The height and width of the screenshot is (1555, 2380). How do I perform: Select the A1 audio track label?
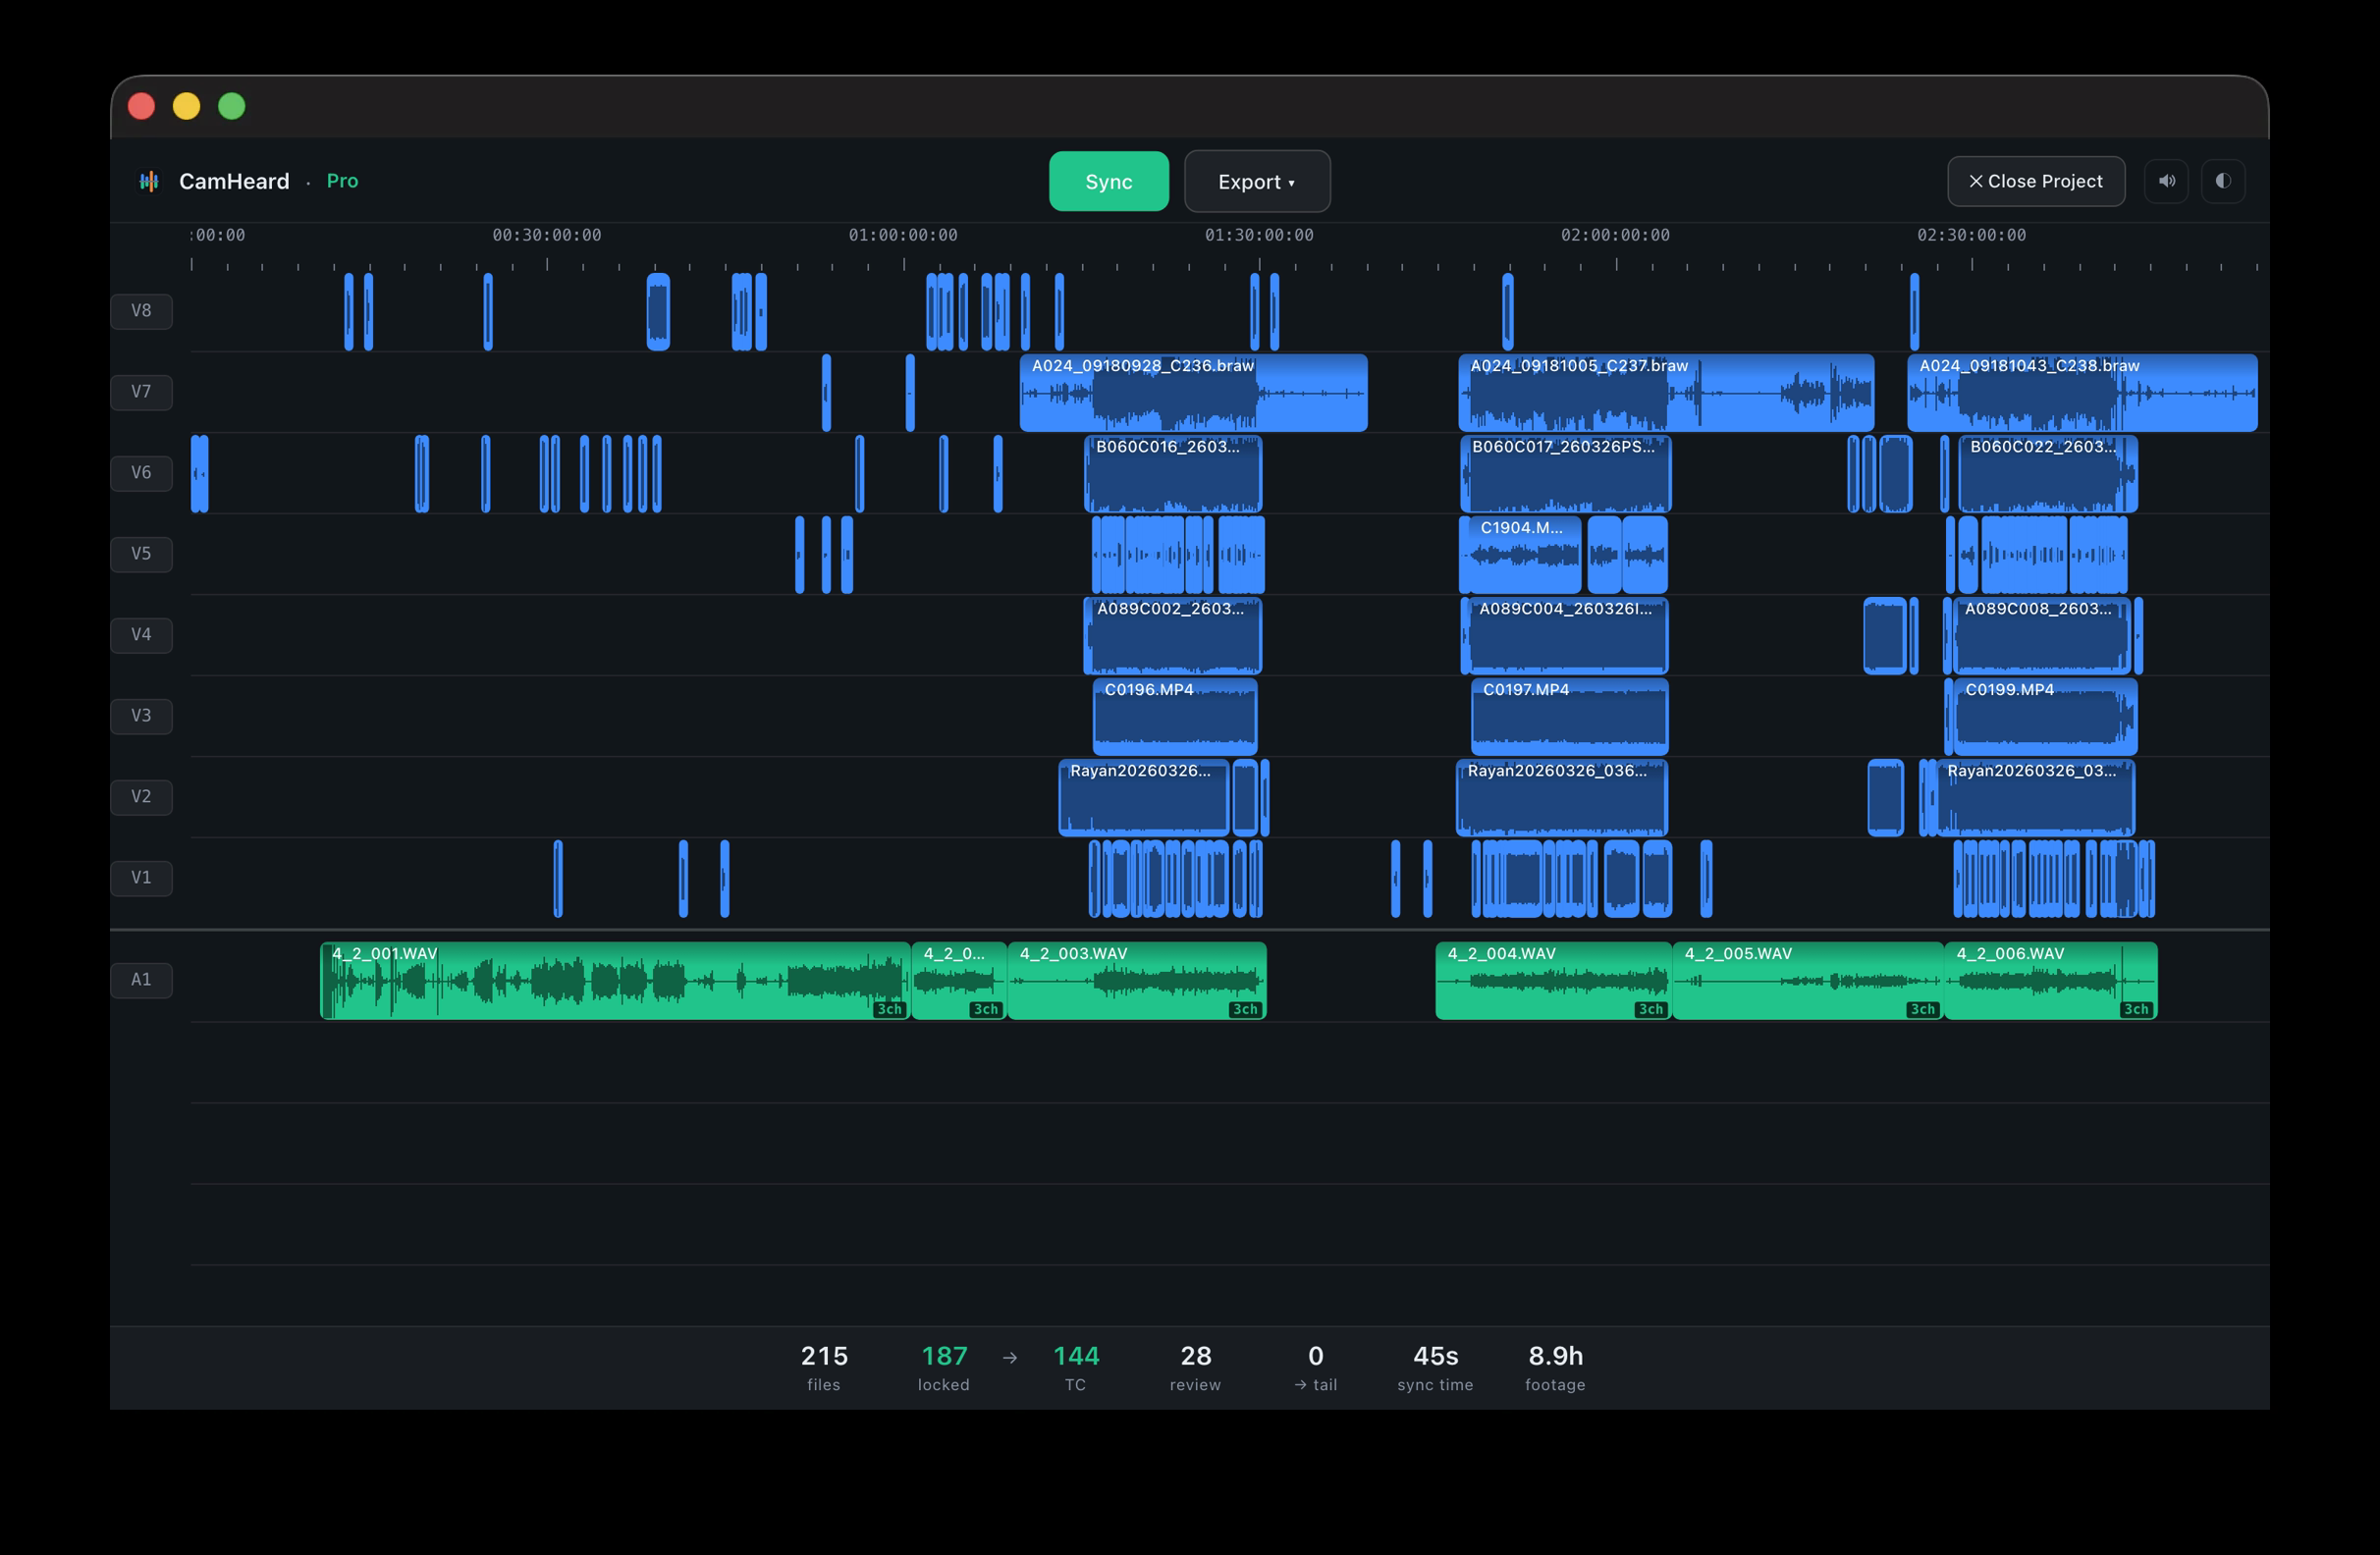[141, 980]
